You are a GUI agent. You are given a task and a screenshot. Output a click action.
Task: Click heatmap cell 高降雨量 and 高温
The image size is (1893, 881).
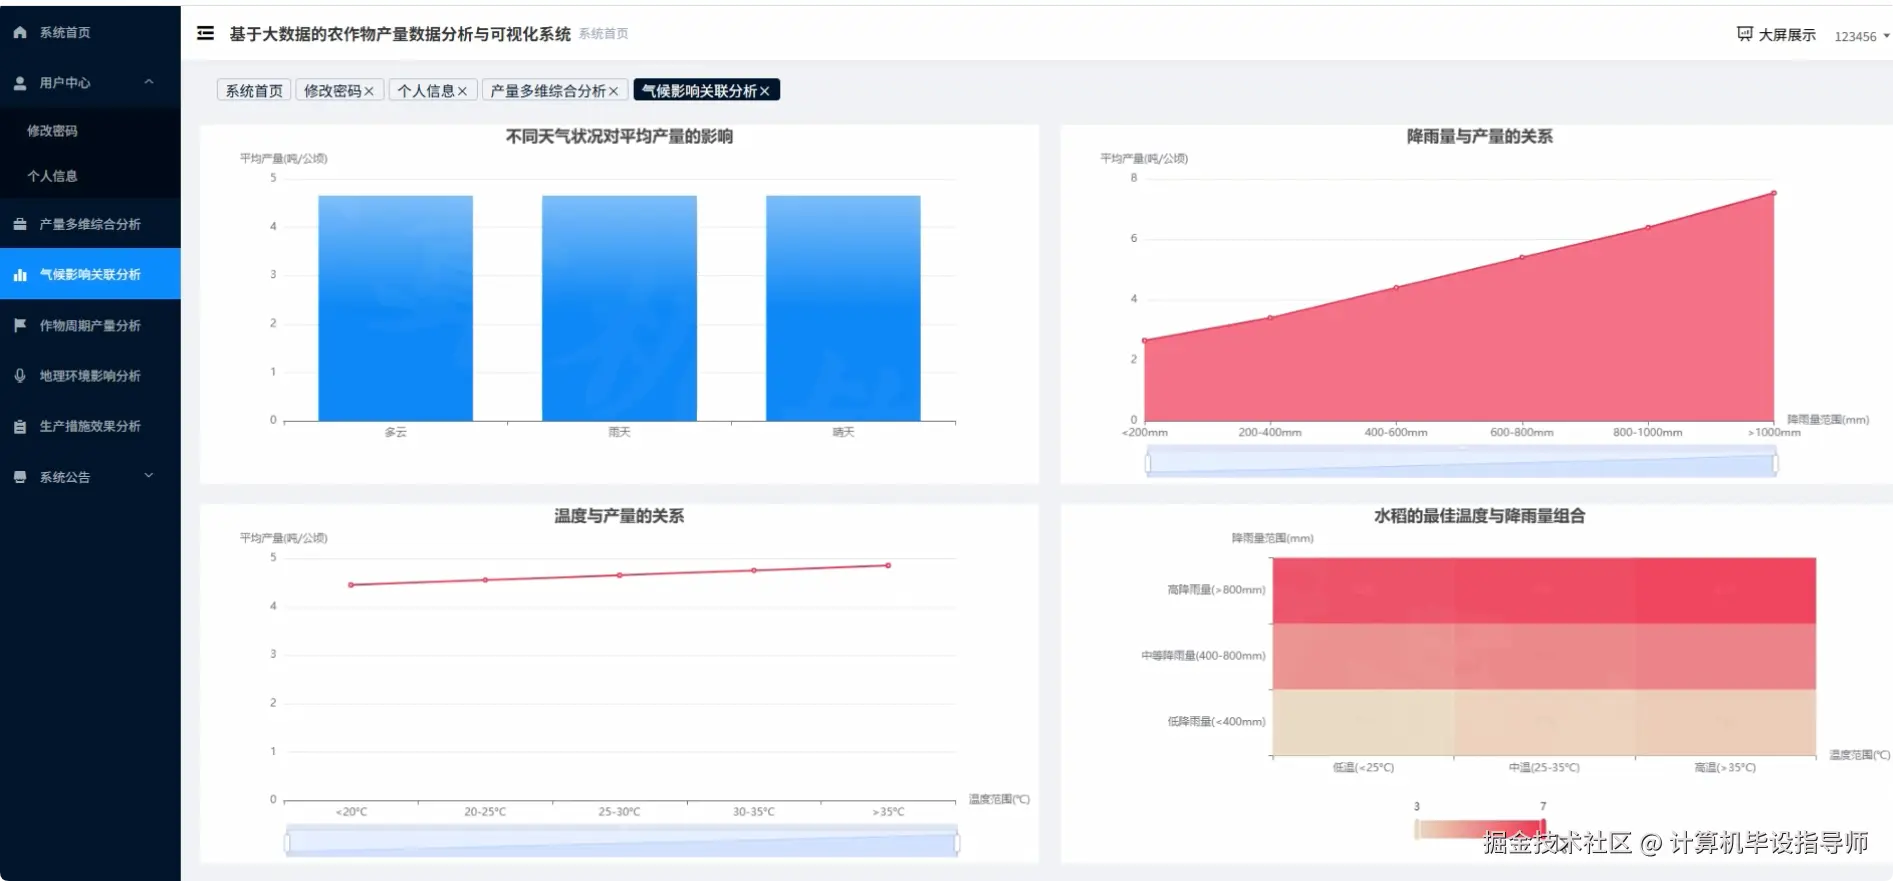[1726, 590]
